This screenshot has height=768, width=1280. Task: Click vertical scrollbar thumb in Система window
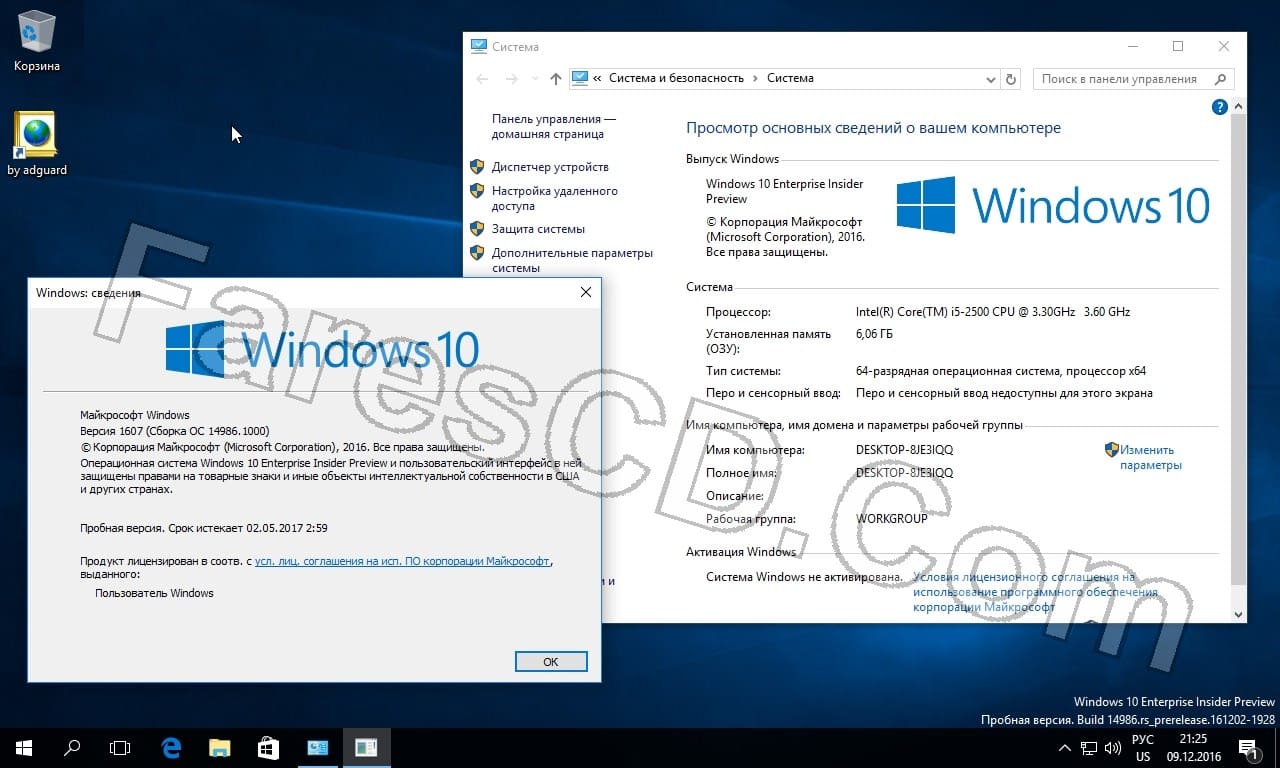pyautogui.click(x=1238, y=350)
